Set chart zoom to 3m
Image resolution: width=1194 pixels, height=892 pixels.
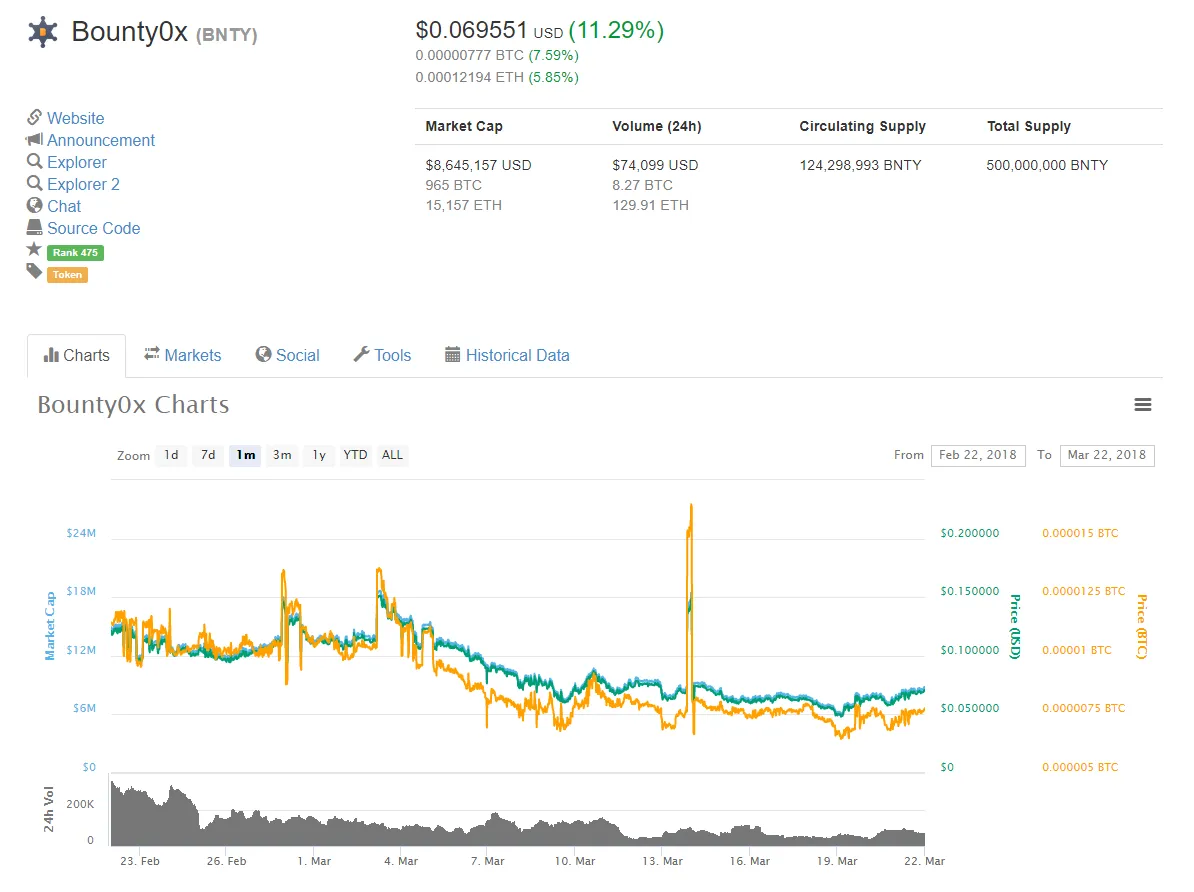(282, 456)
